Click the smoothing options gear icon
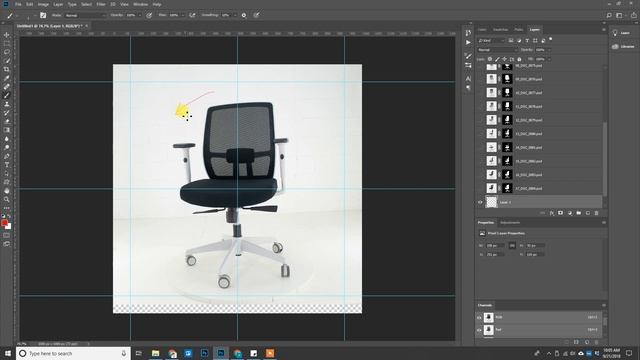The image size is (640, 360). point(244,15)
